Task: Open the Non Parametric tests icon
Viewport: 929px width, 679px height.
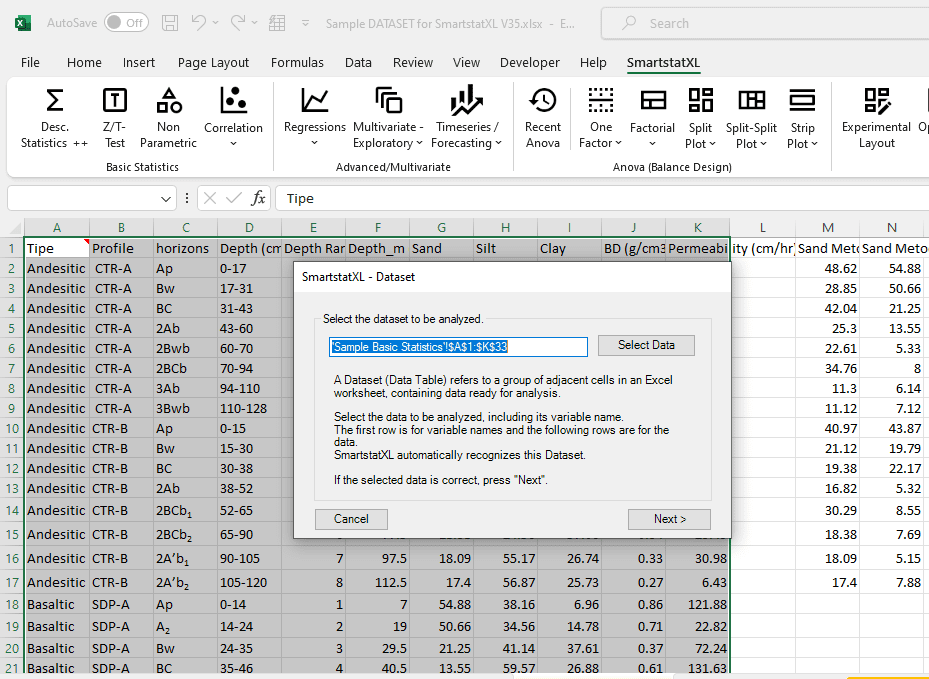Action: coord(169,117)
